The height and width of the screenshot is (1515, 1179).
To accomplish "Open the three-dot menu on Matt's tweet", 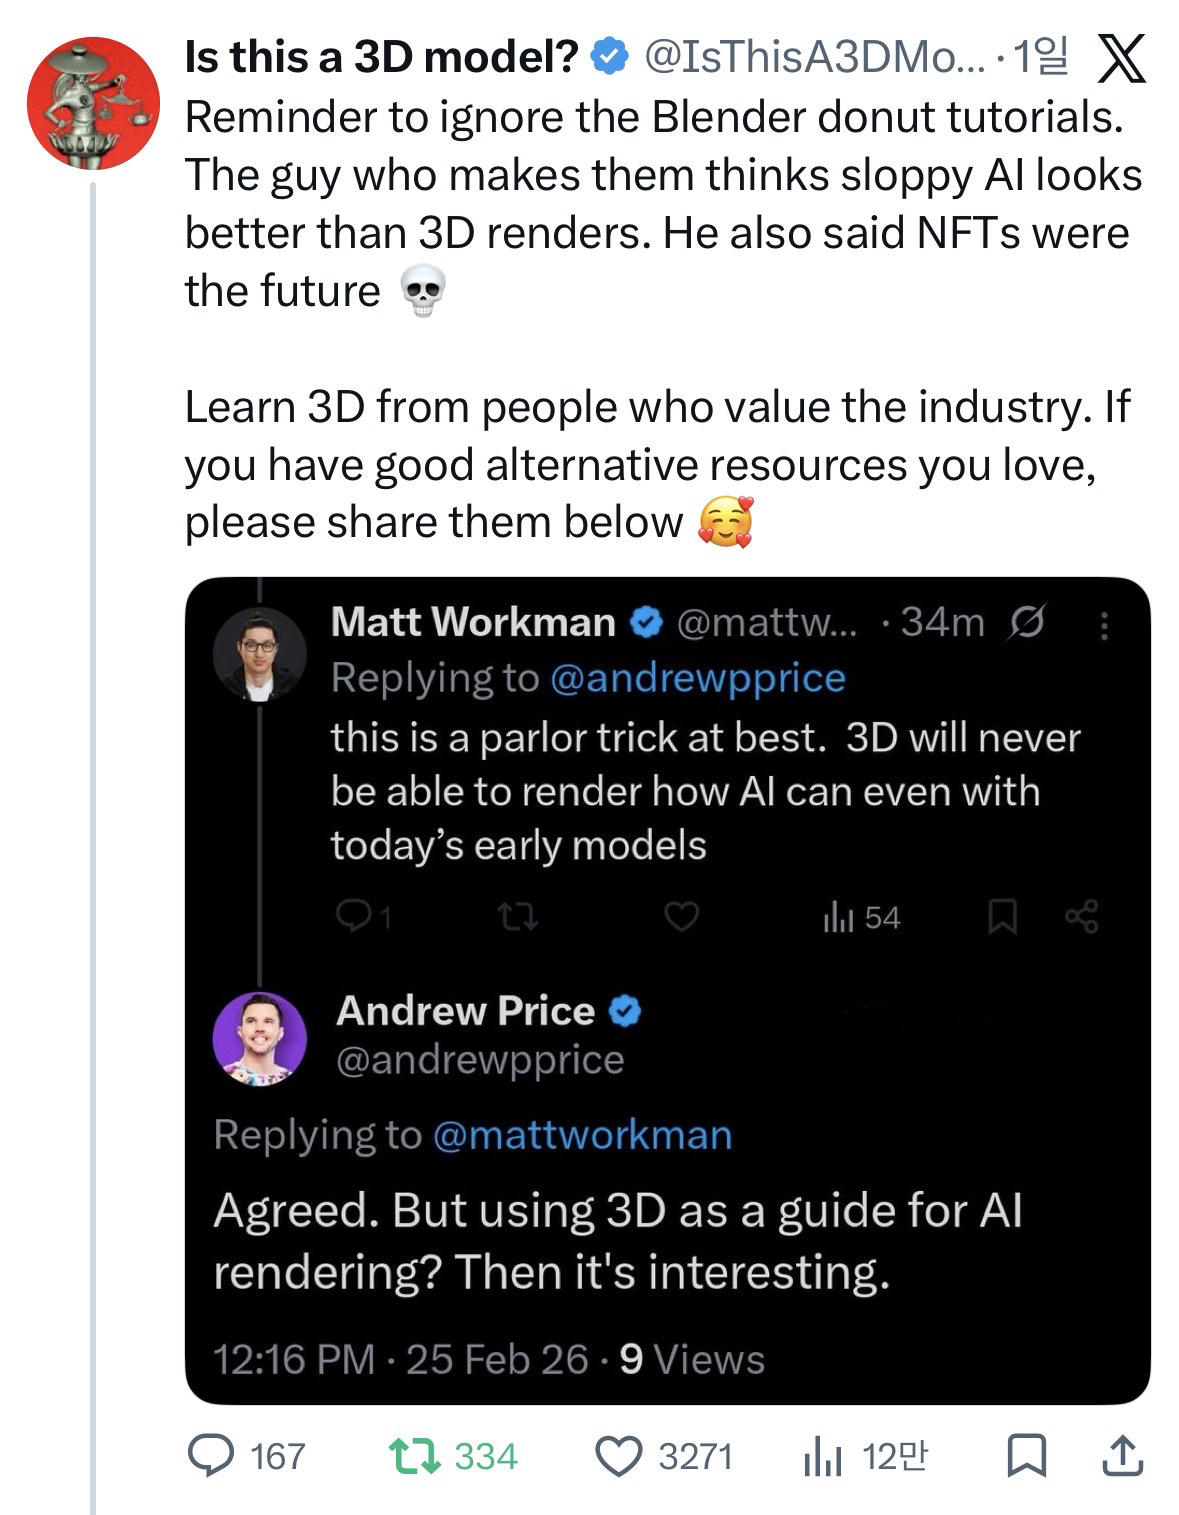I will (x=1104, y=625).
